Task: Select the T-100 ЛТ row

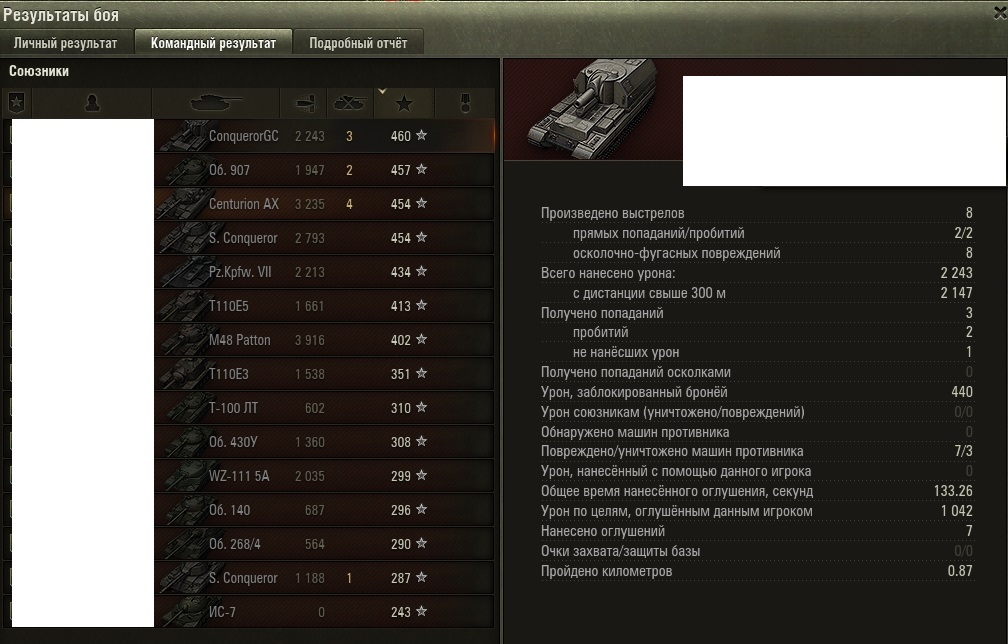Action: tap(249, 408)
